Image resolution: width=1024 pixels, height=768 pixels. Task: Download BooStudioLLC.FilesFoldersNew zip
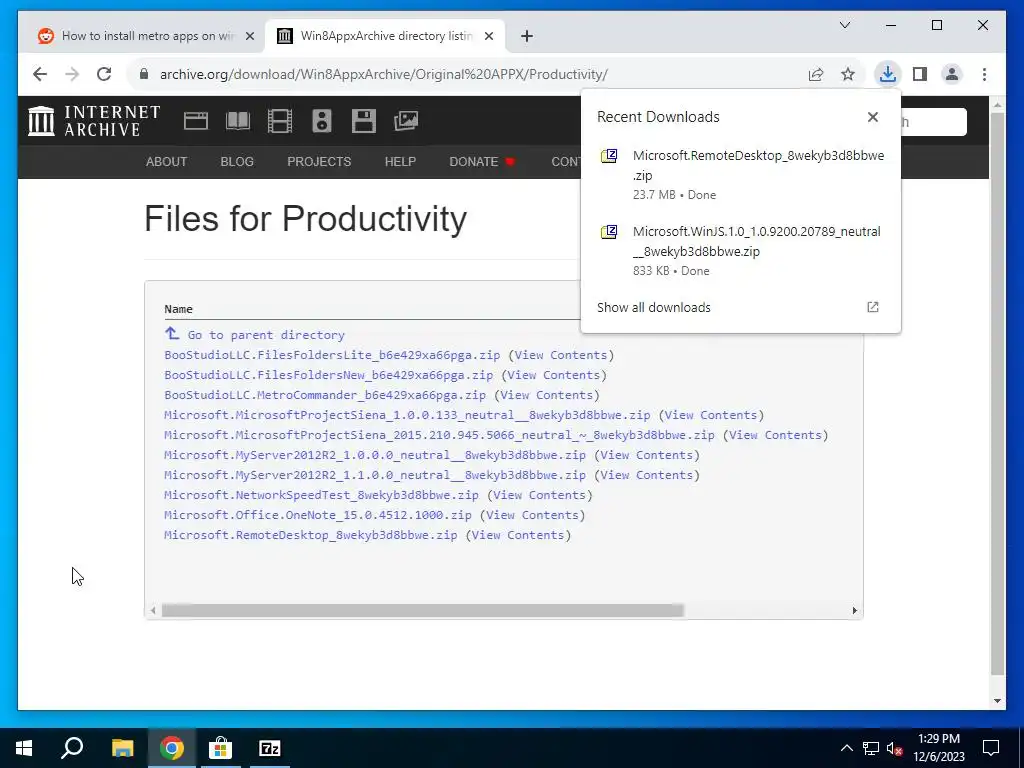[x=328, y=375]
